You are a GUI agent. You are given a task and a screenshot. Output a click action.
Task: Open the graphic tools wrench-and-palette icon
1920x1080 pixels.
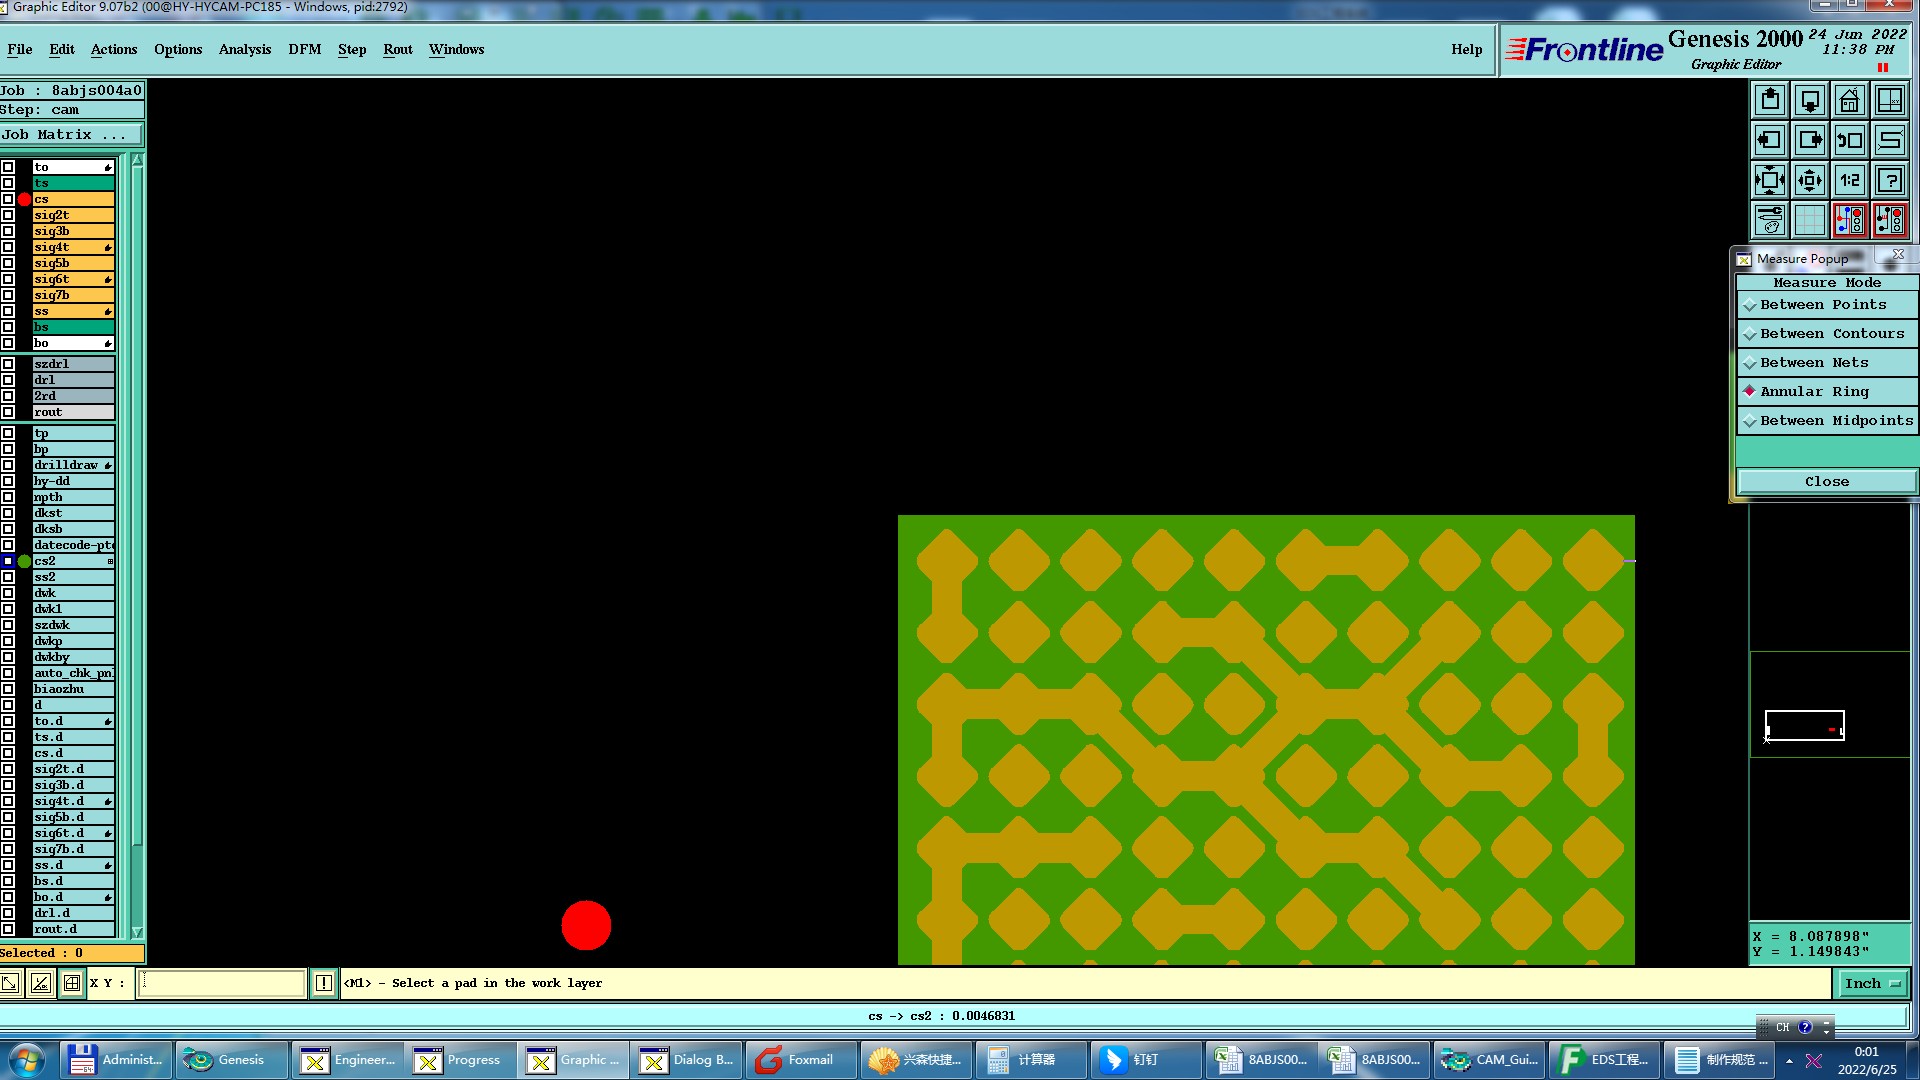click(x=1769, y=220)
